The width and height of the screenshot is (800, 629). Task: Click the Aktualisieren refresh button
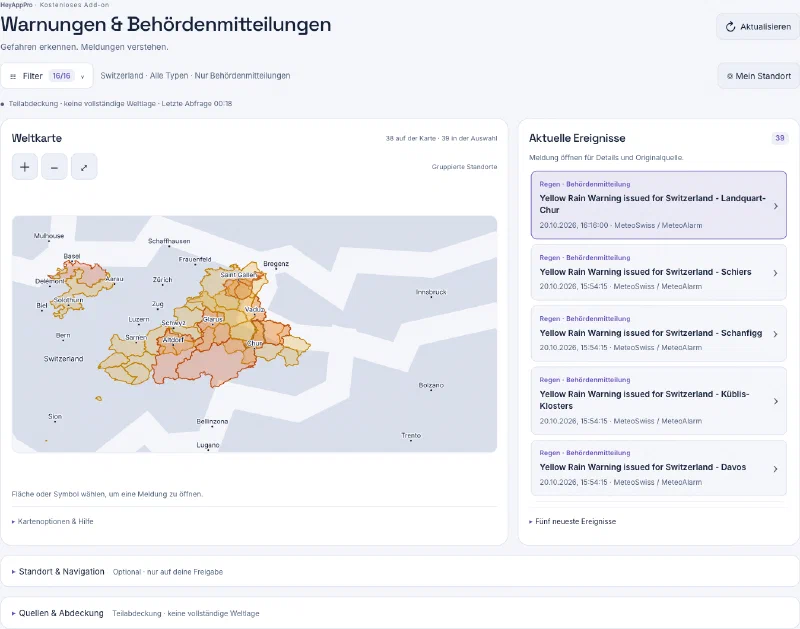click(x=758, y=27)
